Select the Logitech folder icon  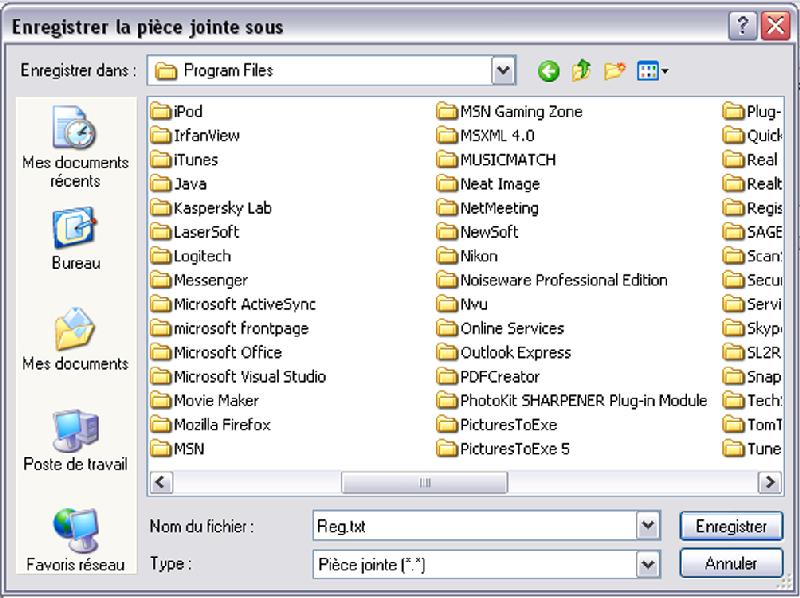[x=160, y=256]
